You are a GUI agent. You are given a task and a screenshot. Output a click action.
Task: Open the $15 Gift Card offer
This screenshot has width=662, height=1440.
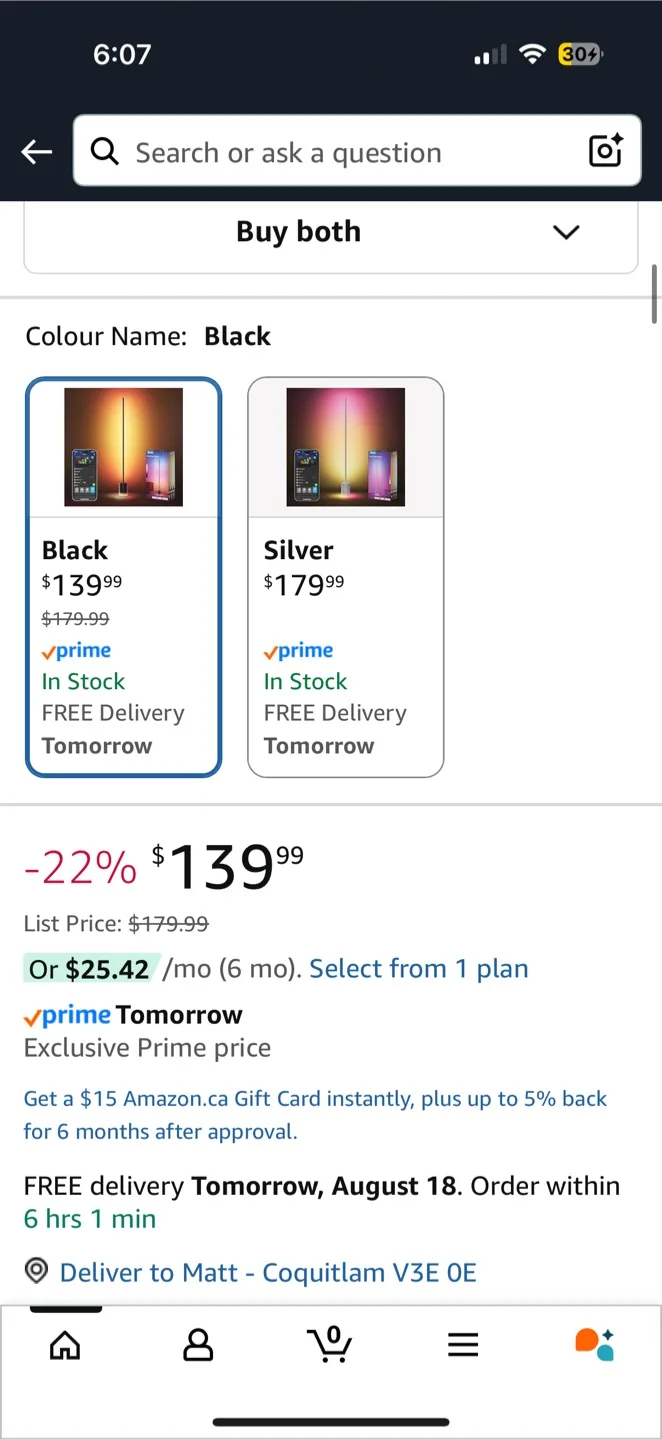315,1114
